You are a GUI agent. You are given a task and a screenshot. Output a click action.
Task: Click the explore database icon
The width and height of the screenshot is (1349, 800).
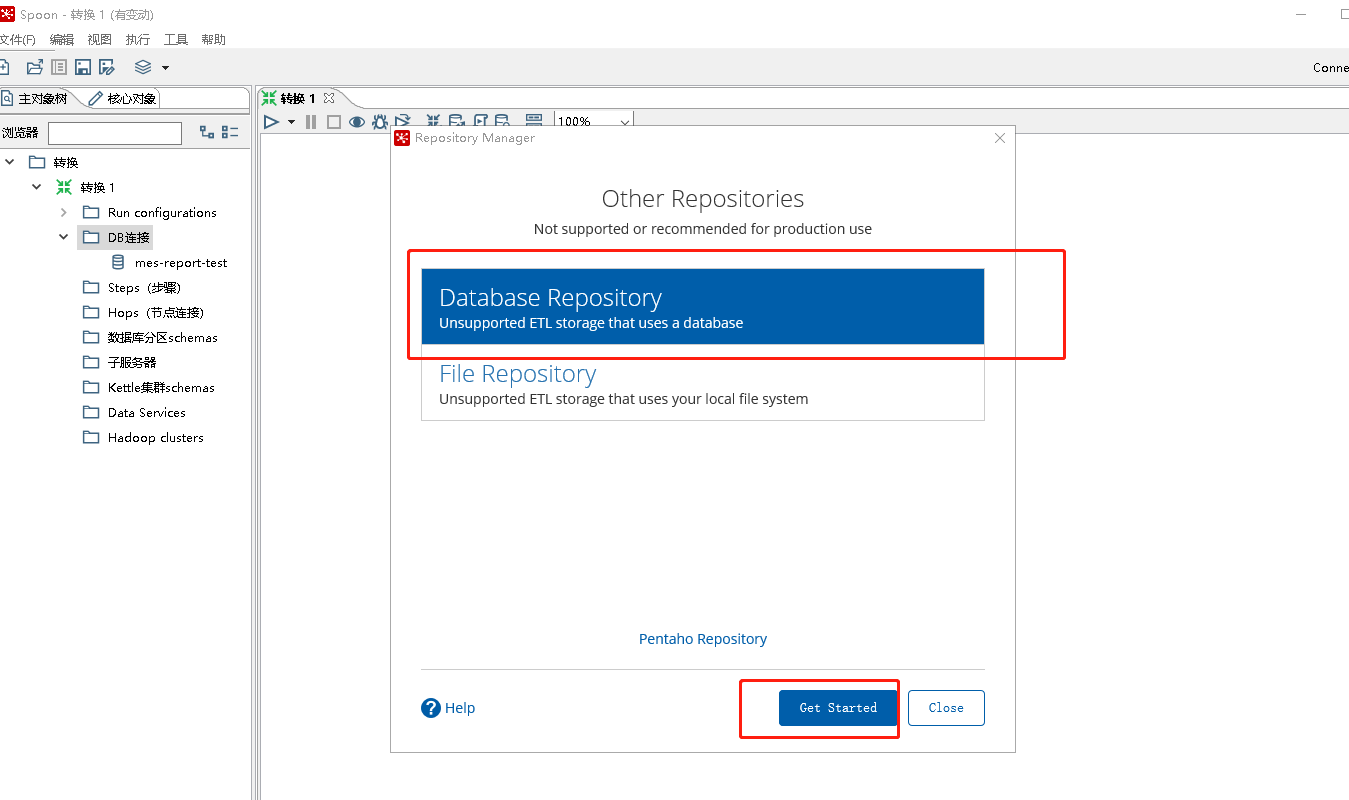[x=503, y=122]
